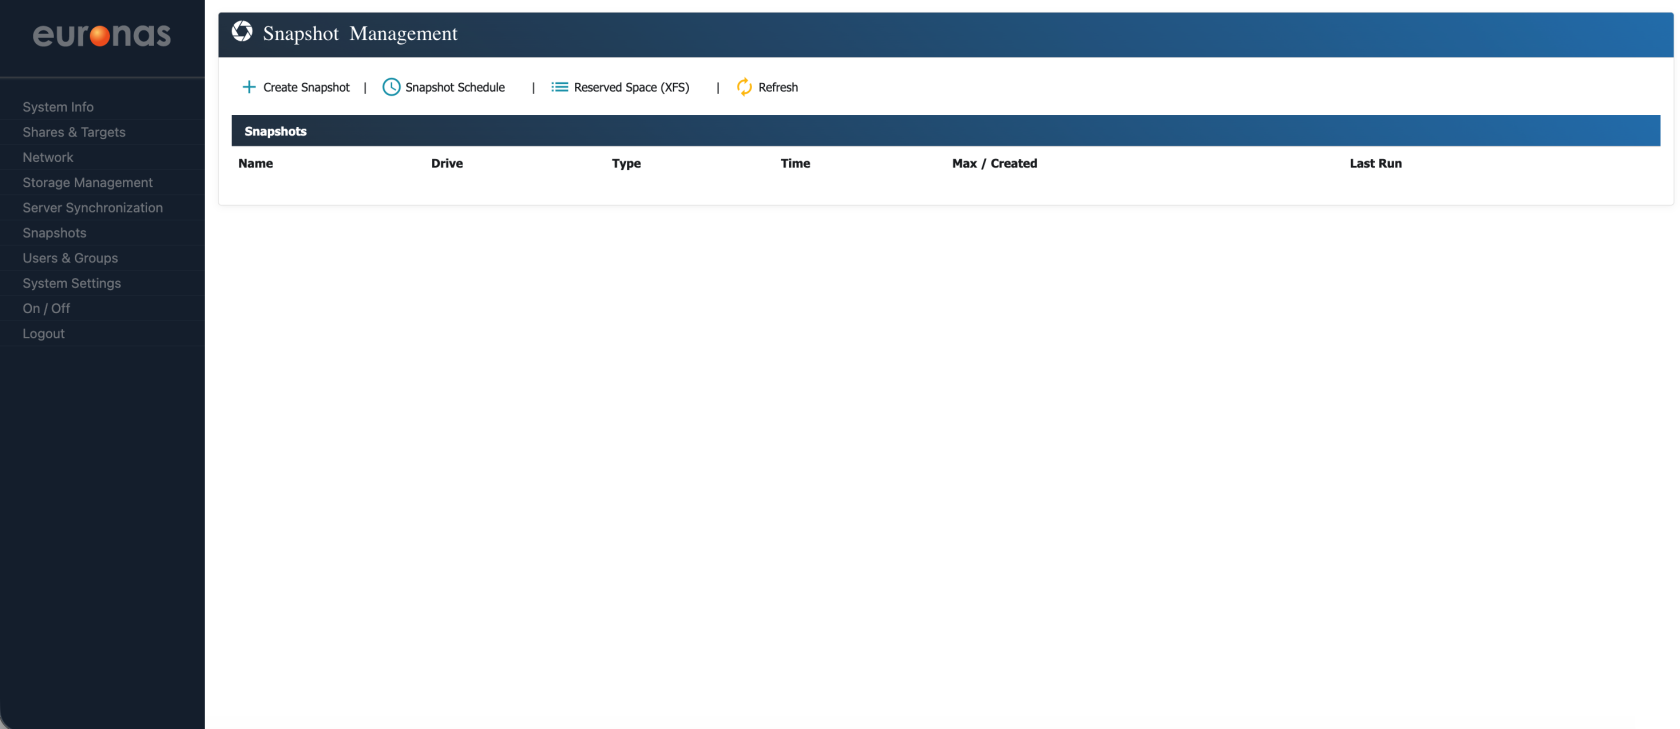Select Snapshots in the sidebar
The height and width of the screenshot is (729, 1680).
point(55,233)
